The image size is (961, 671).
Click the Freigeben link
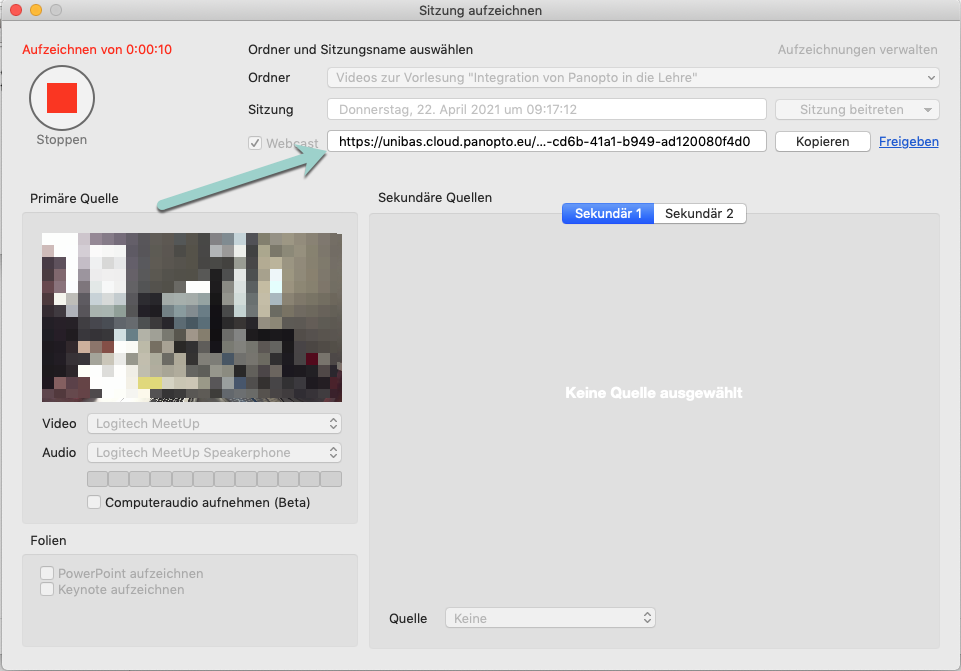pos(908,142)
